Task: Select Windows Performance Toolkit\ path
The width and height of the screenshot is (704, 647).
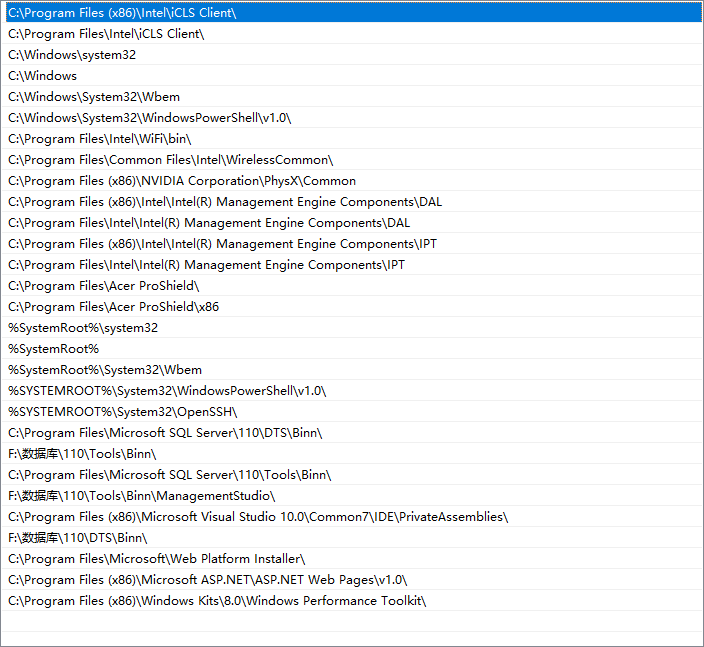Action: click(352, 601)
